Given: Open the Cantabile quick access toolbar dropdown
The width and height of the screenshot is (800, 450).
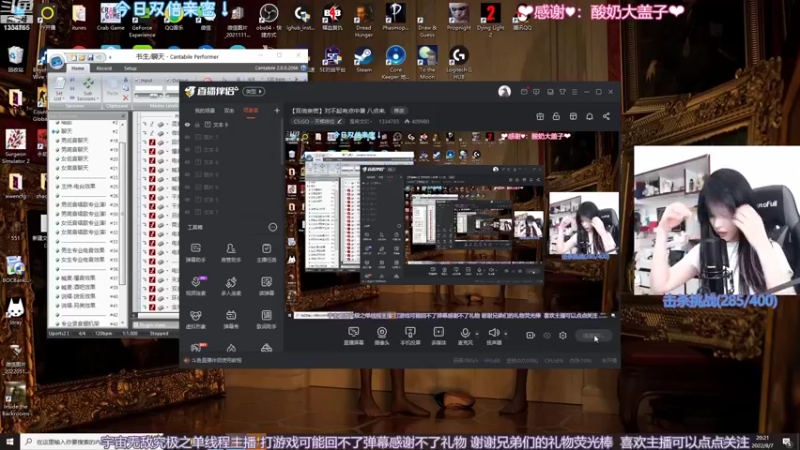Looking at the screenshot, I should [110, 57].
